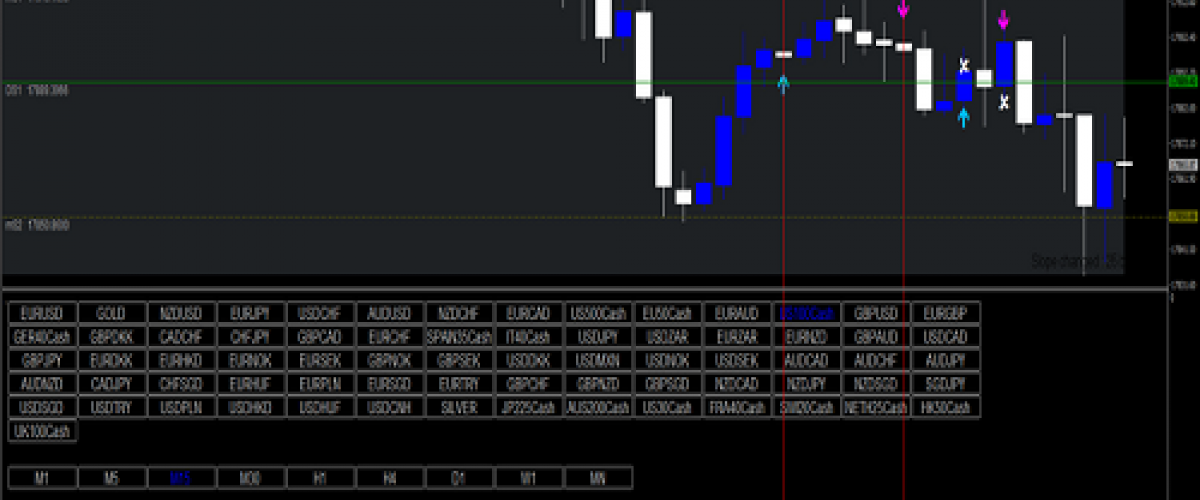The image size is (1200, 500).
Task: Switch to the UK100Cash symbol
Action: pos(42,431)
